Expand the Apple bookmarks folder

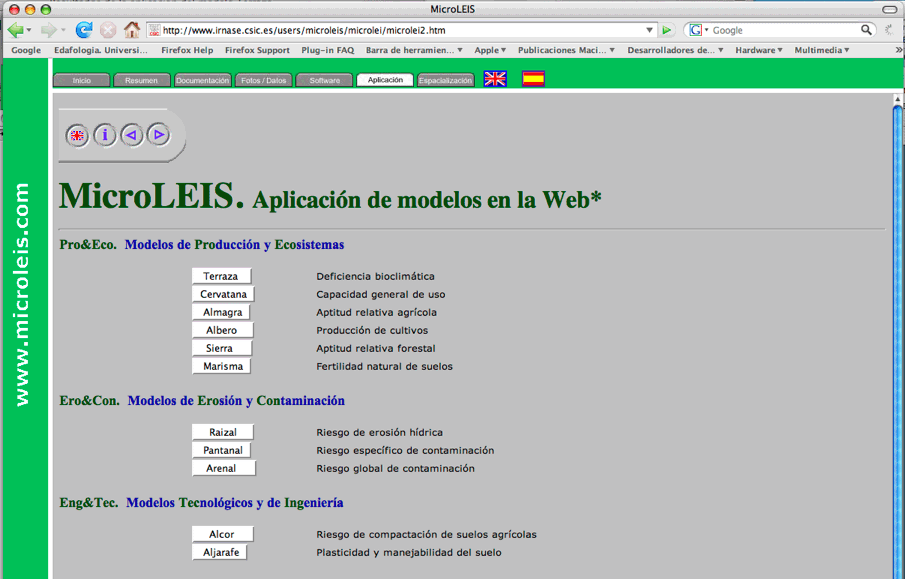490,50
